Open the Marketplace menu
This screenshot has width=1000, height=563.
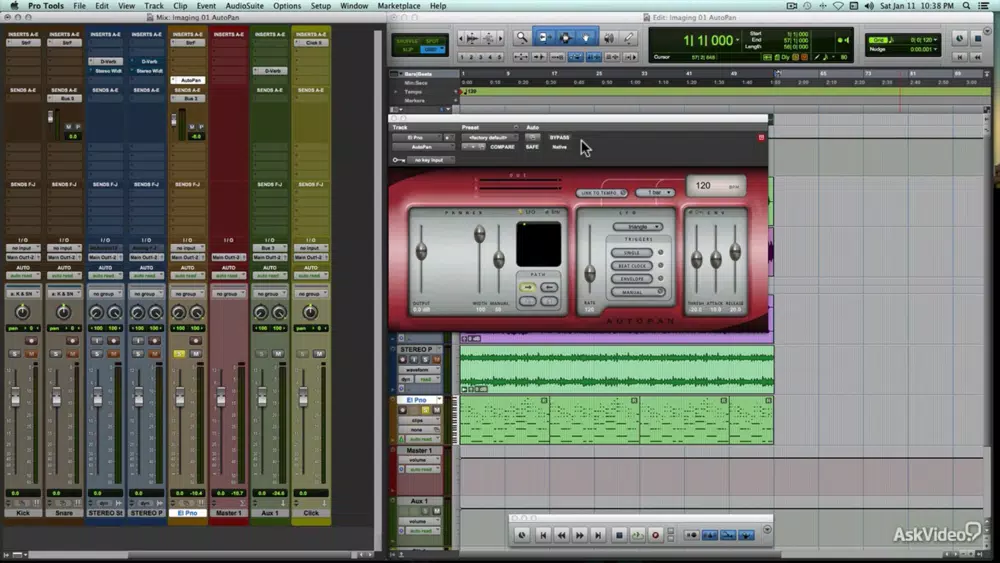point(399,6)
